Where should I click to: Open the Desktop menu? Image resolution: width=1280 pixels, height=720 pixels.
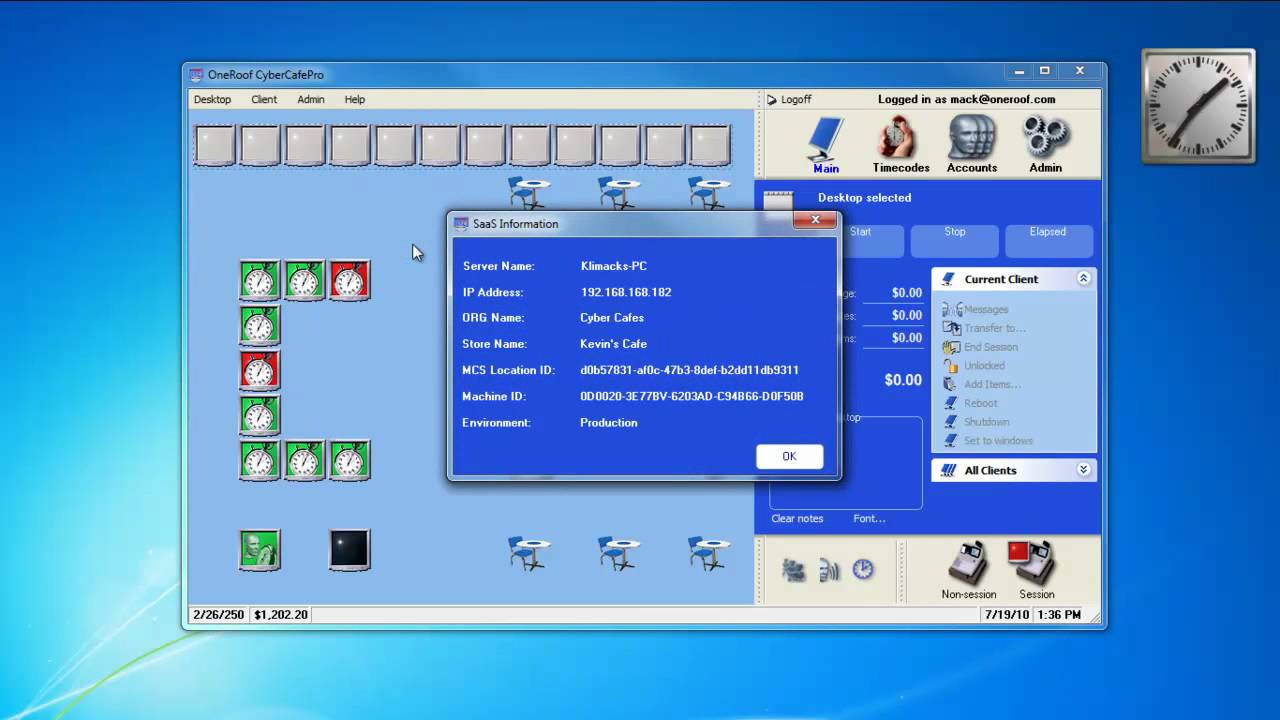click(x=212, y=99)
